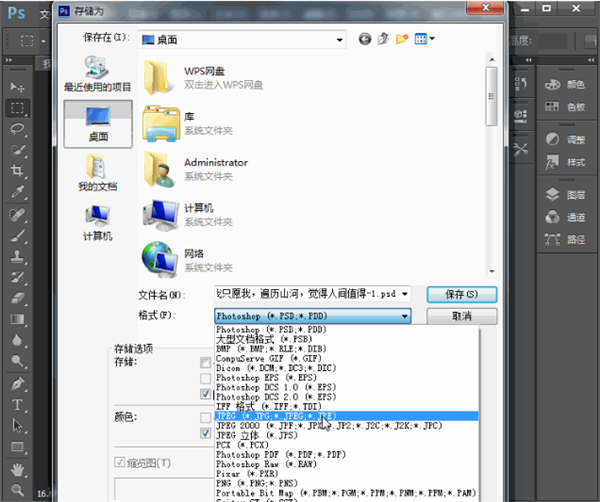
Task: Choose BMP format from list
Action: [346, 349]
